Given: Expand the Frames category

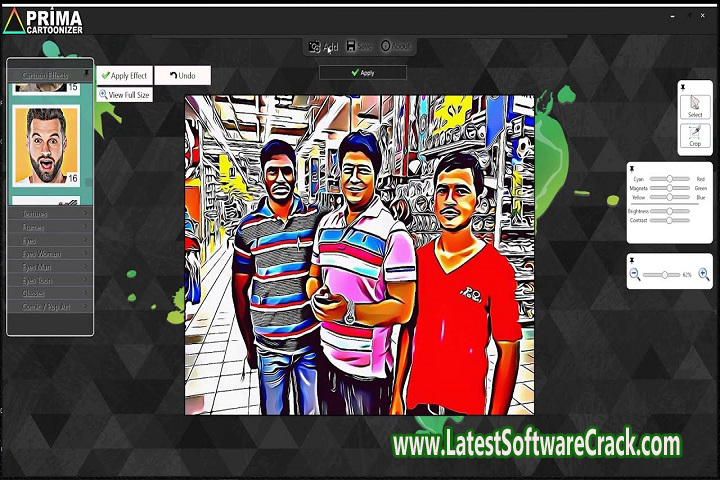Looking at the screenshot, I should 50,227.
